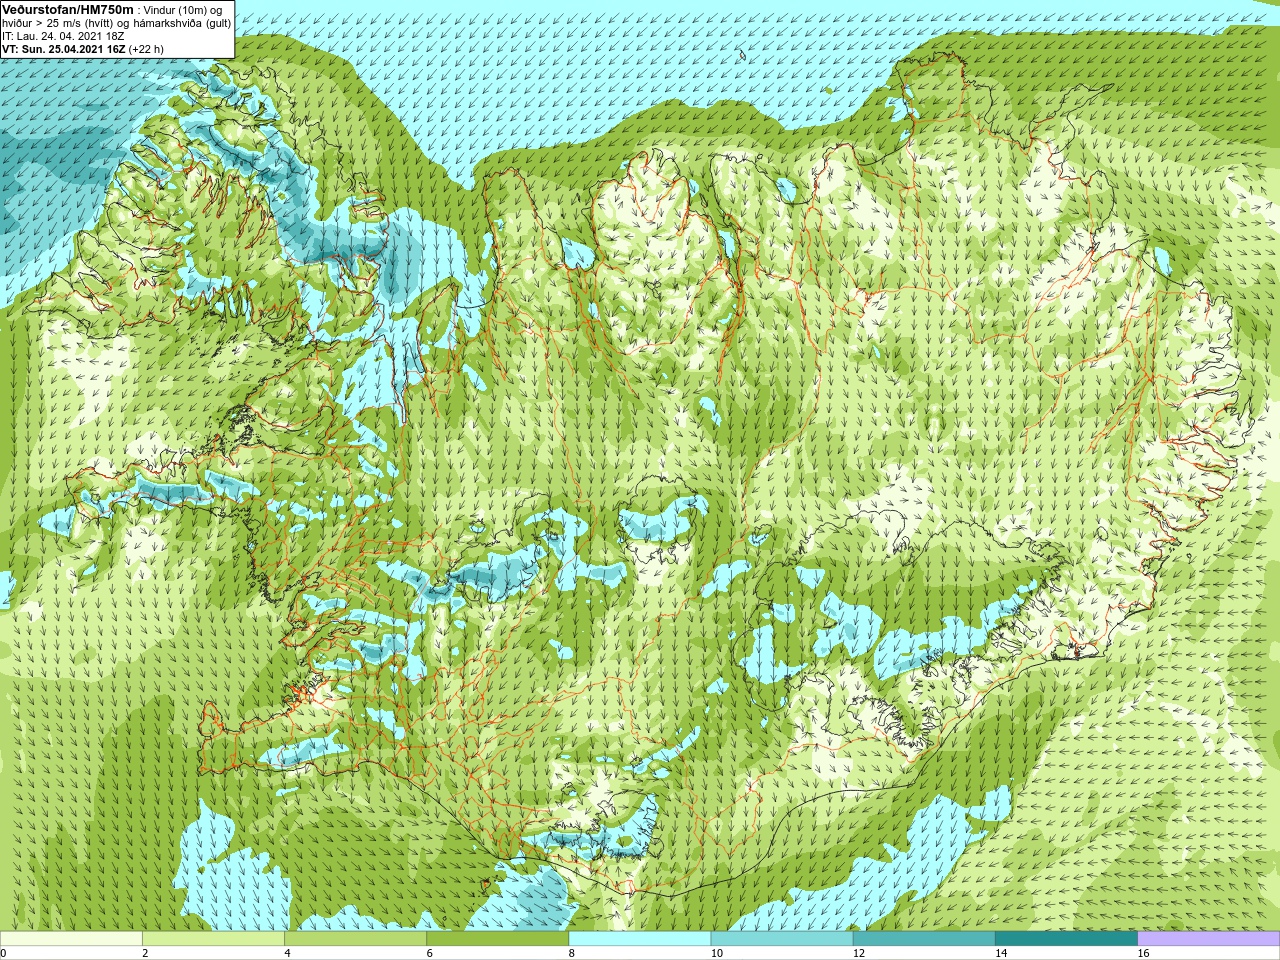This screenshot has height=960, width=1280.
Task: Click the turquoise 10–12 legend swatch
Action: [x=782, y=939]
